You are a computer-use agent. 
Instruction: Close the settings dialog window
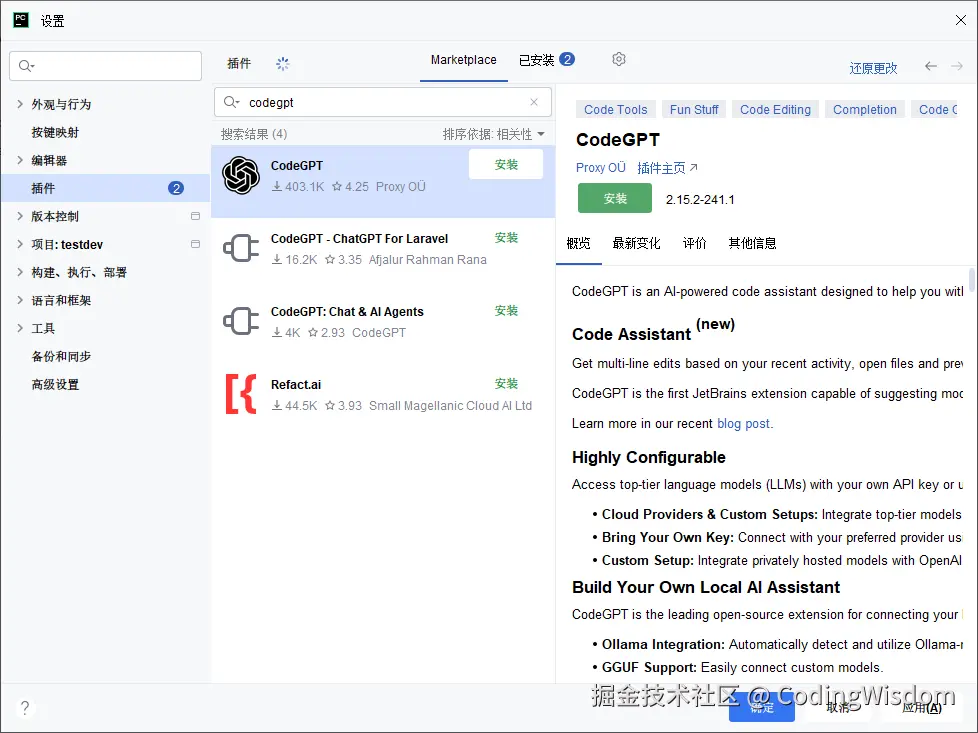961,20
